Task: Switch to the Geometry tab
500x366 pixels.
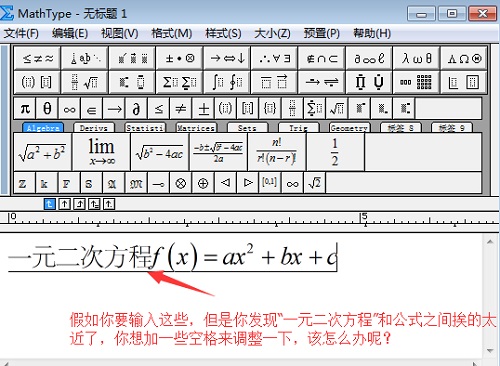Action: tap(349, 128)
